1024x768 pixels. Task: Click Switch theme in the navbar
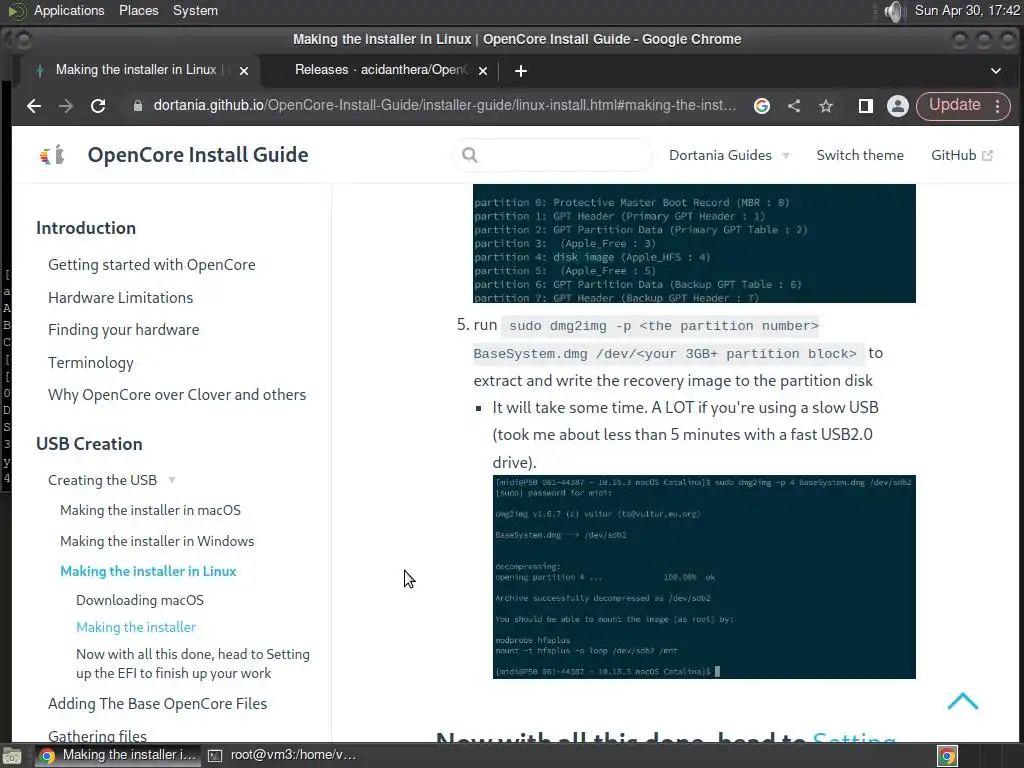click(x=860, y=155)
